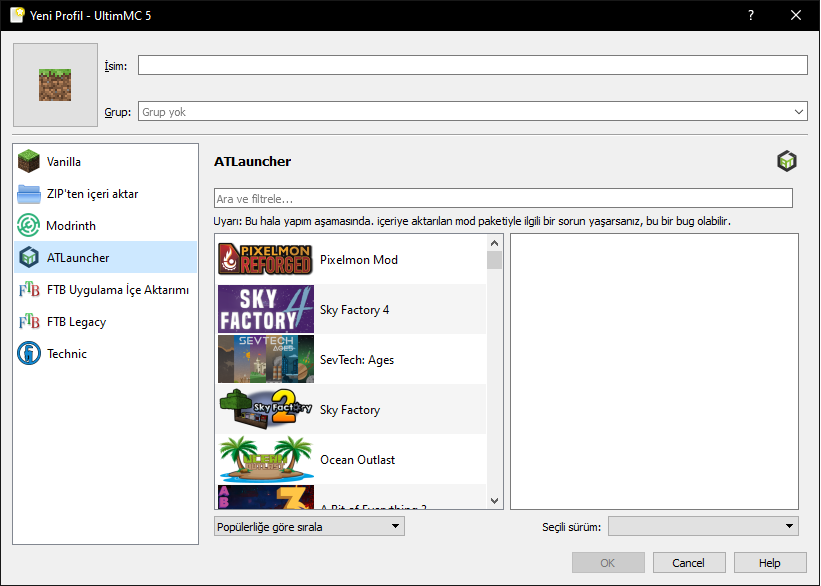
Task: Open the Seçili sürüm version dropdown
Action: (703, 526)
